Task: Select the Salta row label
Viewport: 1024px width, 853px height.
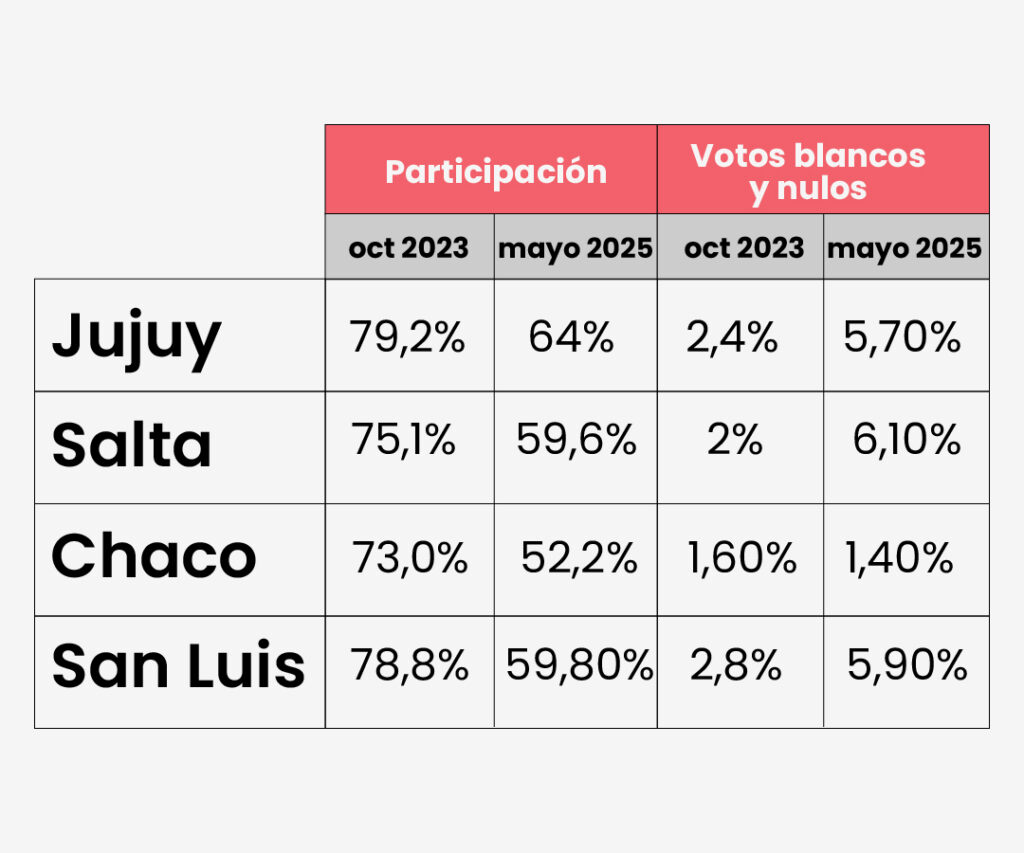Action: coord(132,445)
